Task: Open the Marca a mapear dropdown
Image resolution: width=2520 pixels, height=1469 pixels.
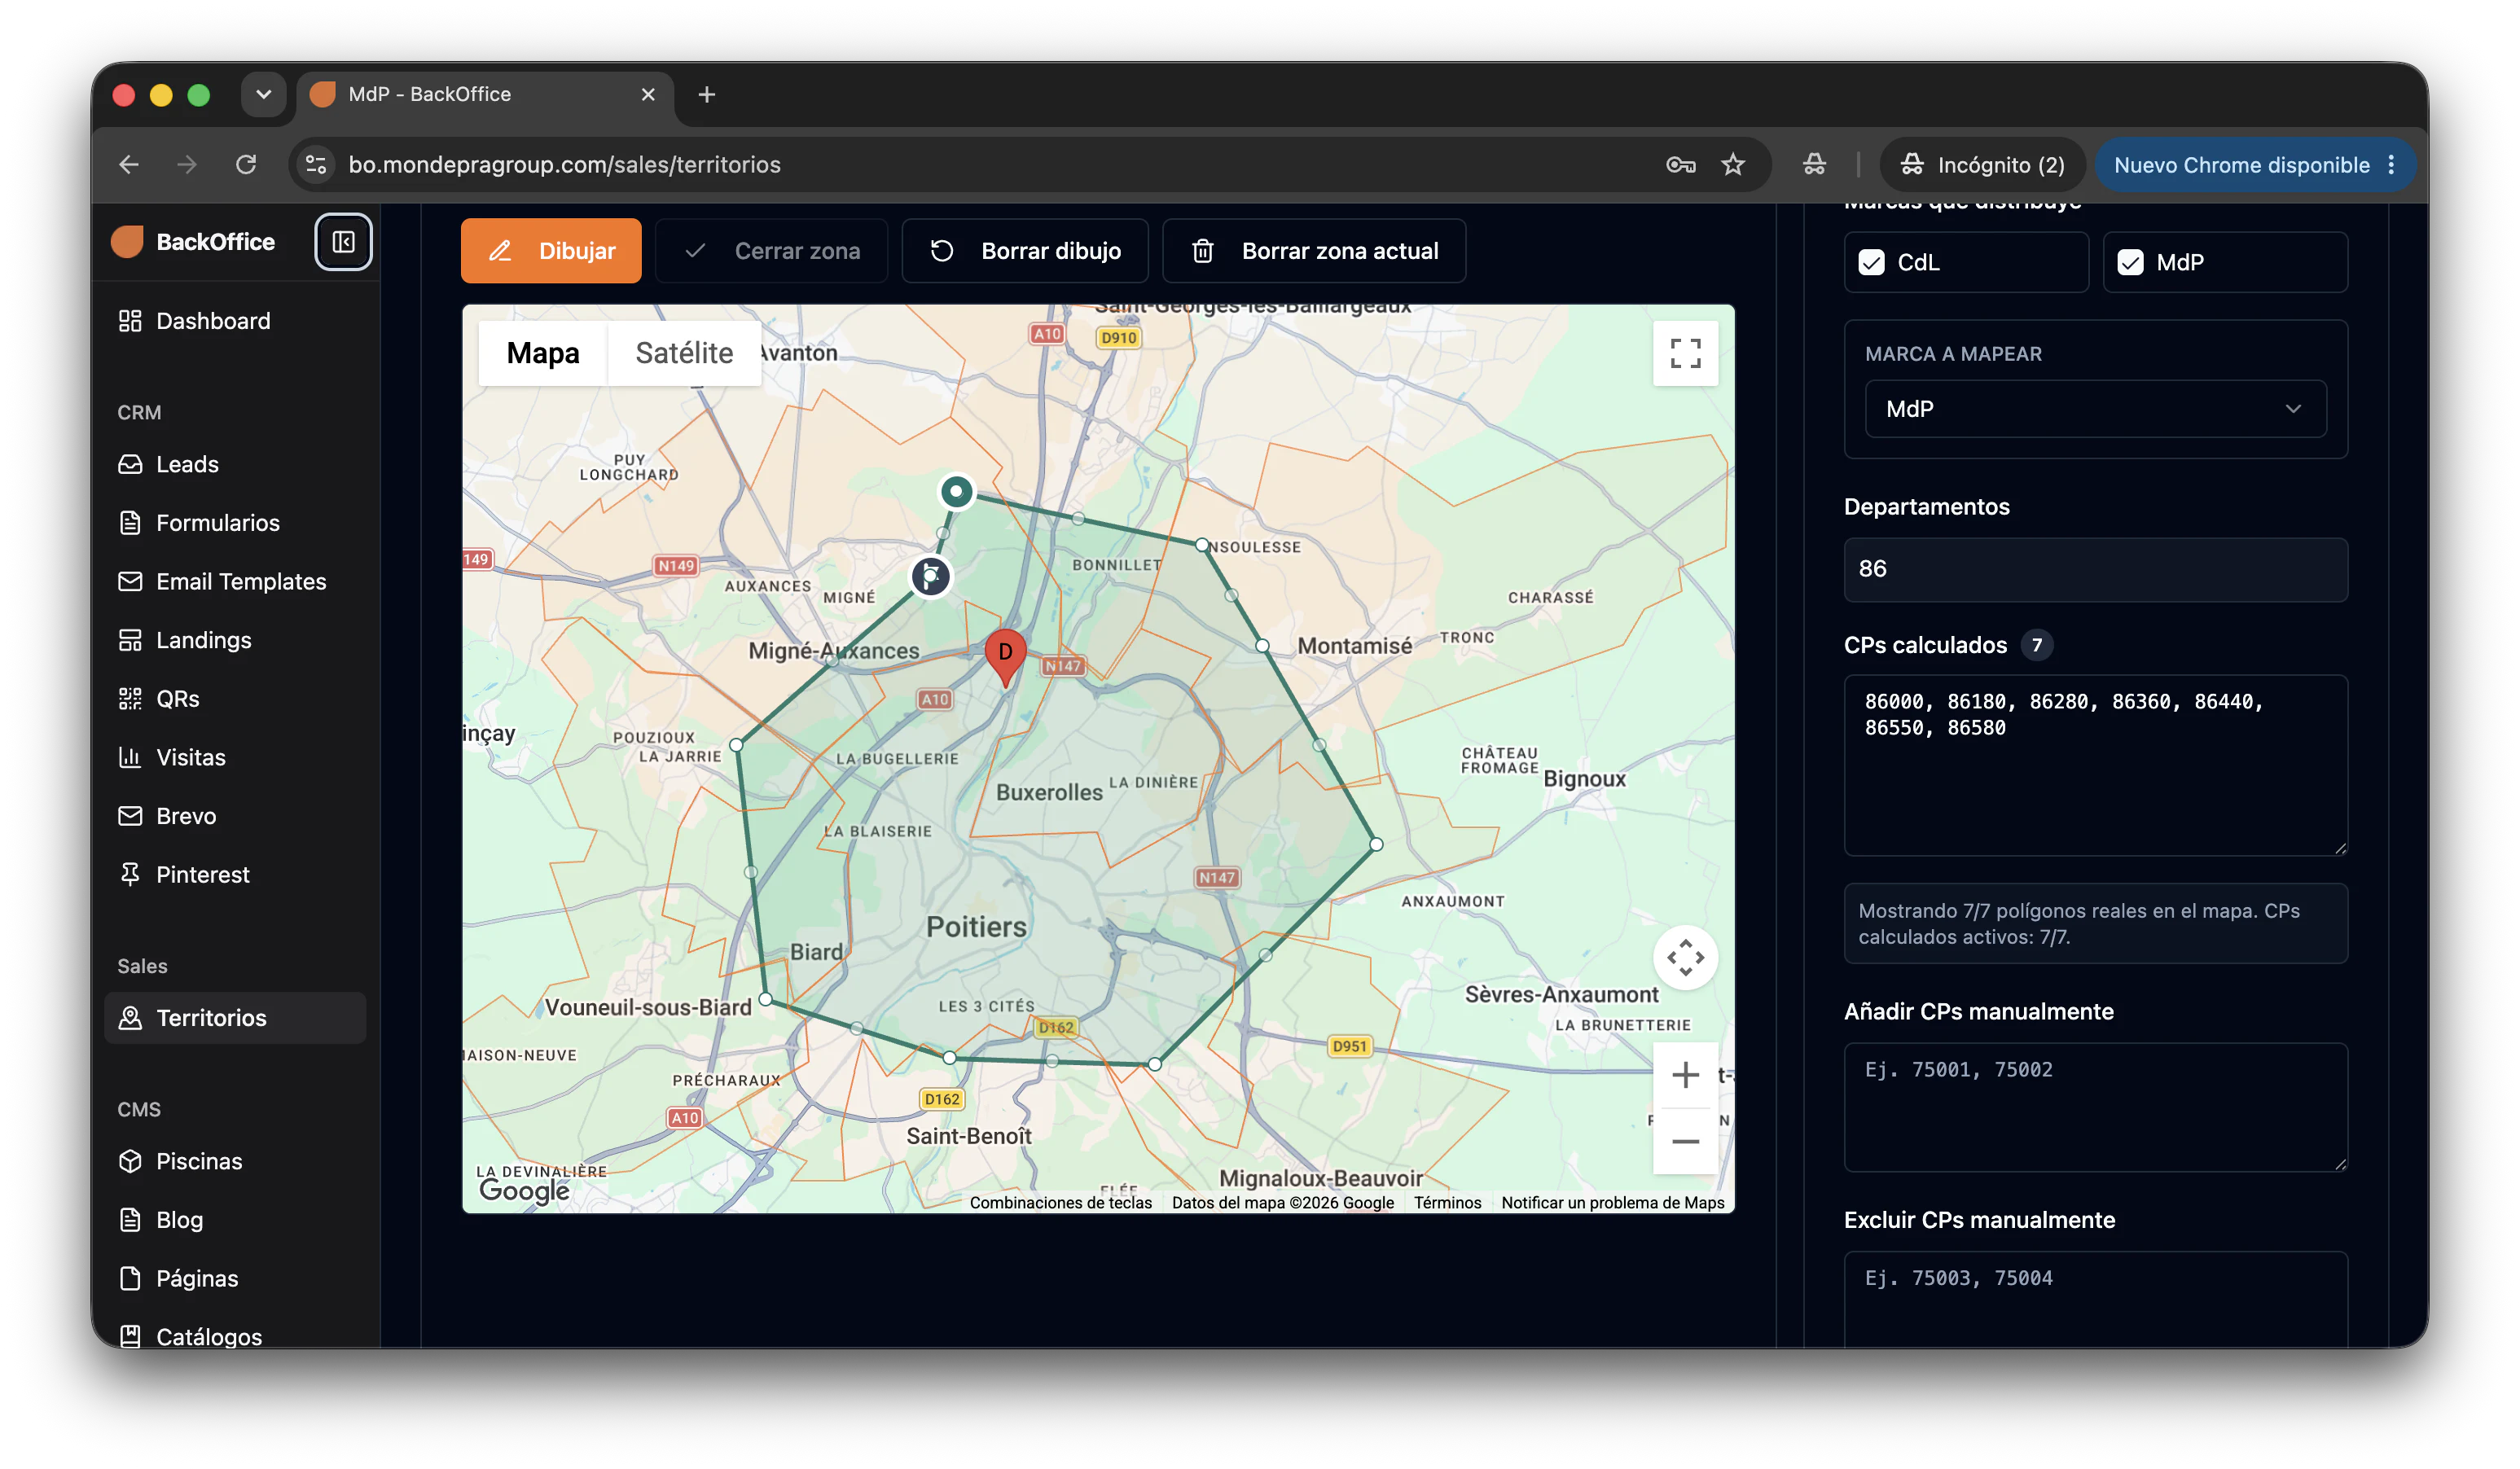Action: (2095, 409)
